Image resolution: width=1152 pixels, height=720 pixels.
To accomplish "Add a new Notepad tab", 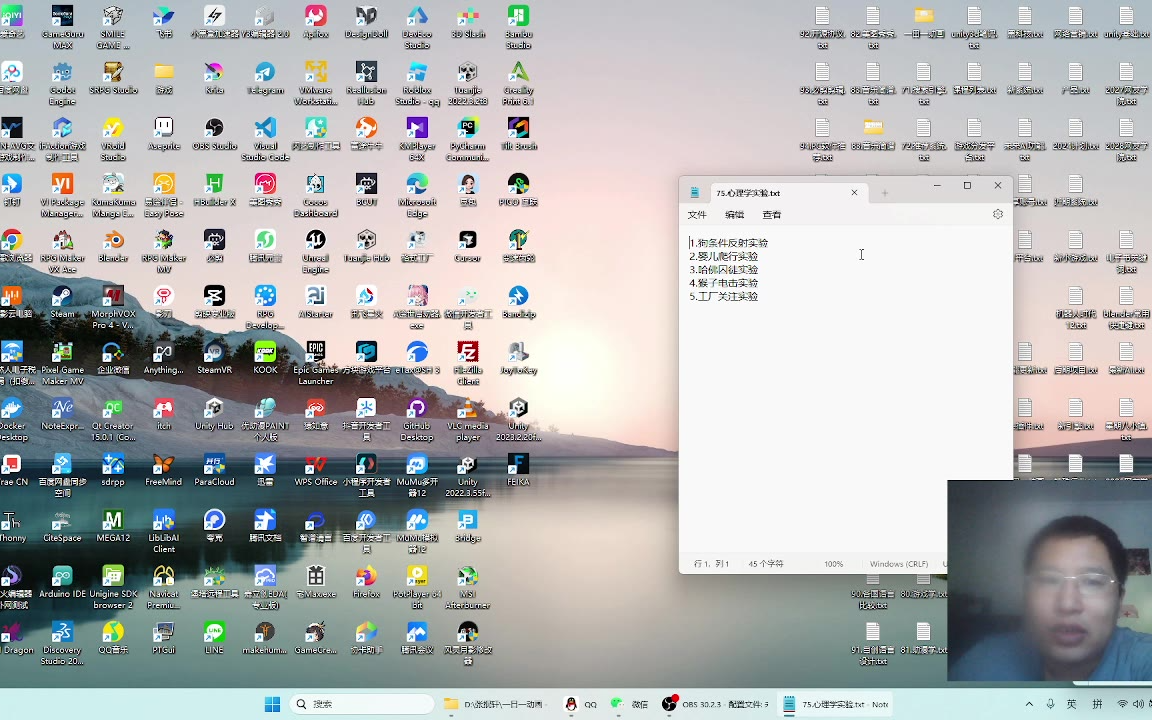I will click(x=885, y=192).
